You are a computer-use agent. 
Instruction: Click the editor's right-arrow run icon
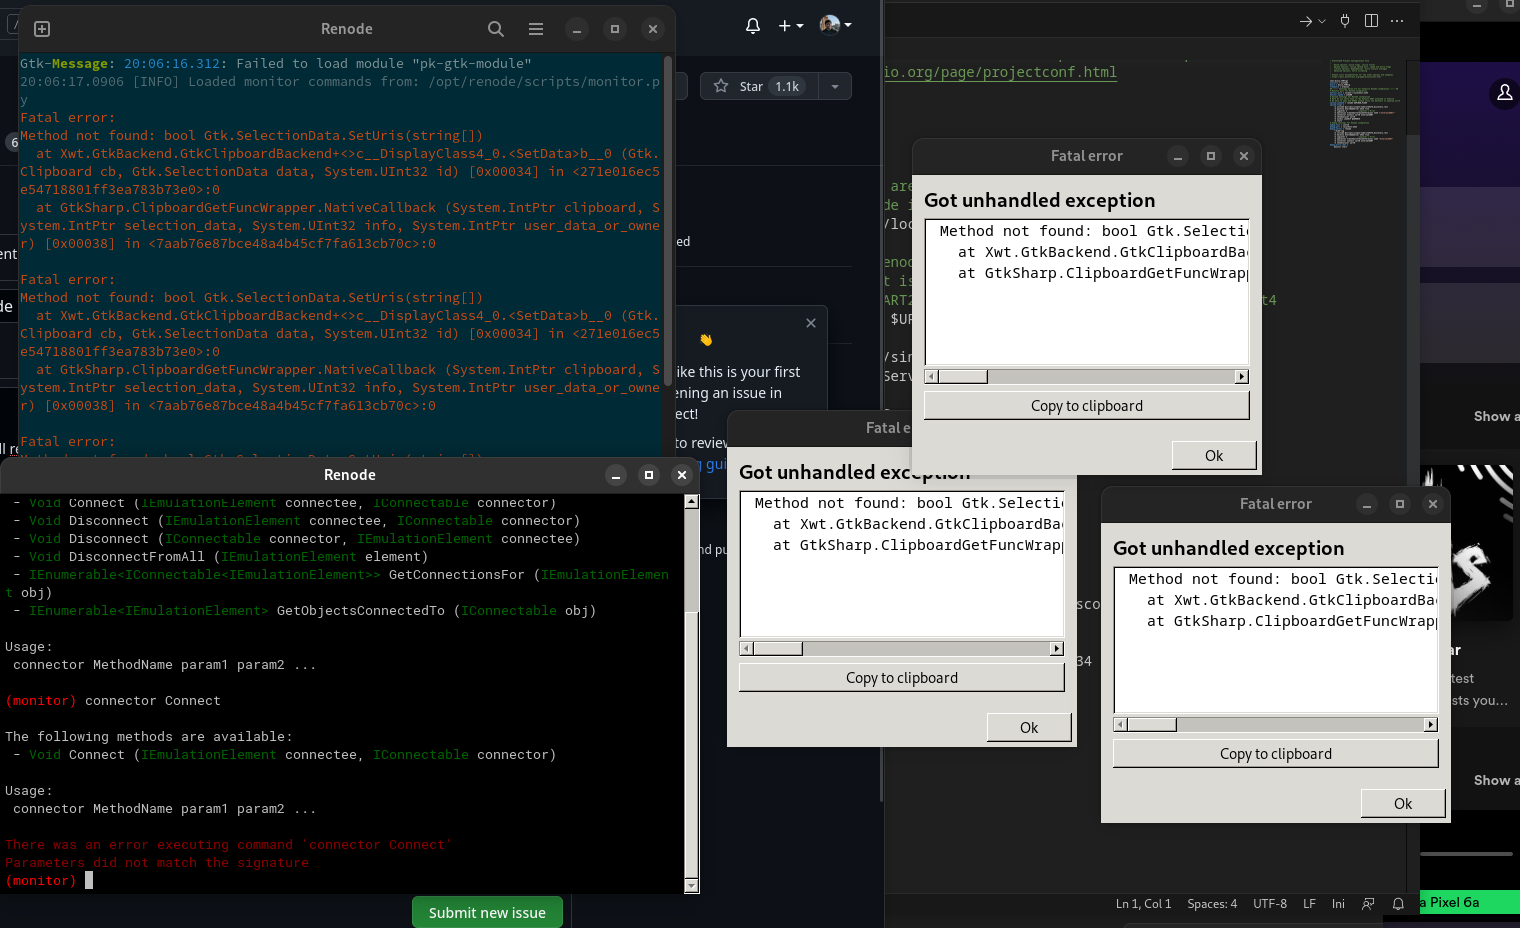[1305, 21]
